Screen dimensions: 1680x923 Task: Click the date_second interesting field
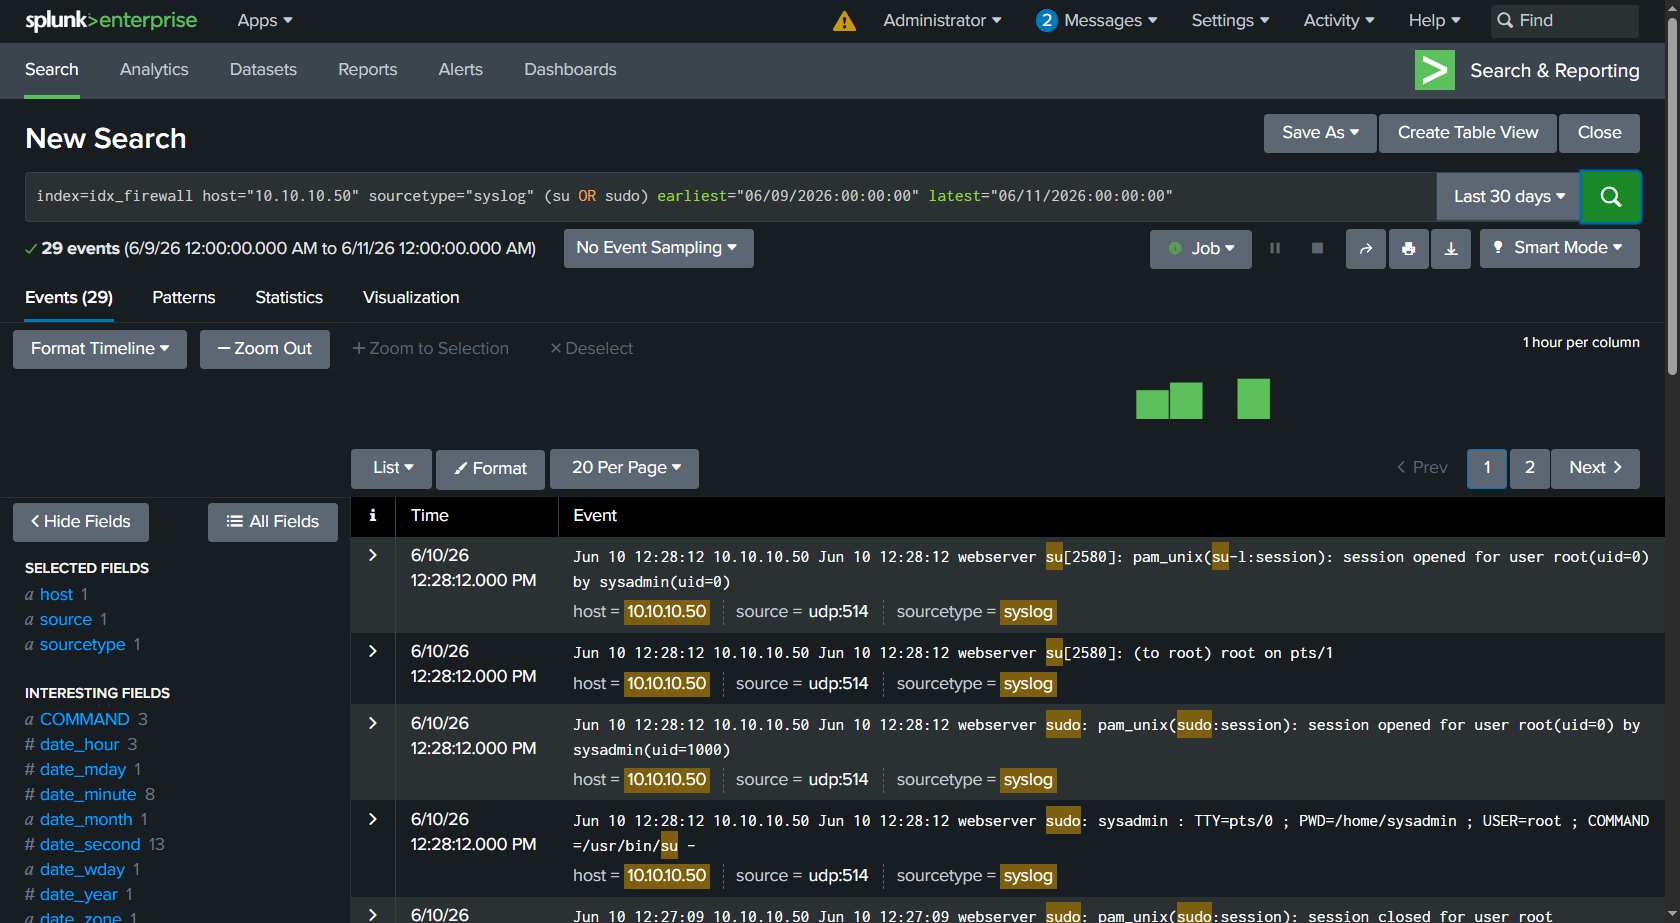(90, 845)
